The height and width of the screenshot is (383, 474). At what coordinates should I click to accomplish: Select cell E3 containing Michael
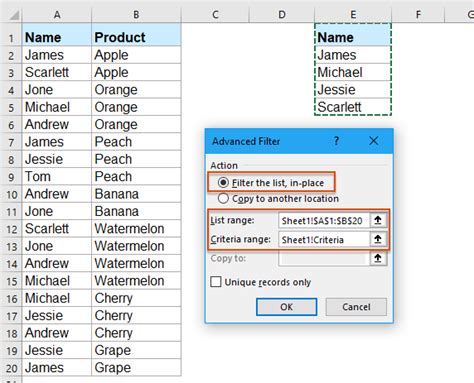353,72
